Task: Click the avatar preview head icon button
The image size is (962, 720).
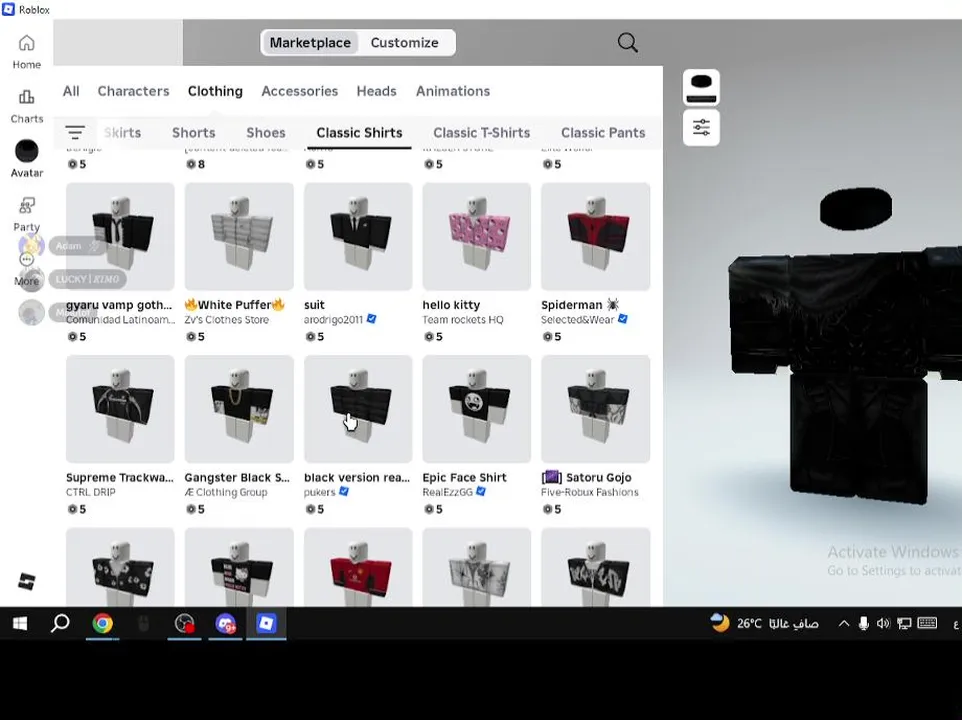Action: [x=701, y=88]
